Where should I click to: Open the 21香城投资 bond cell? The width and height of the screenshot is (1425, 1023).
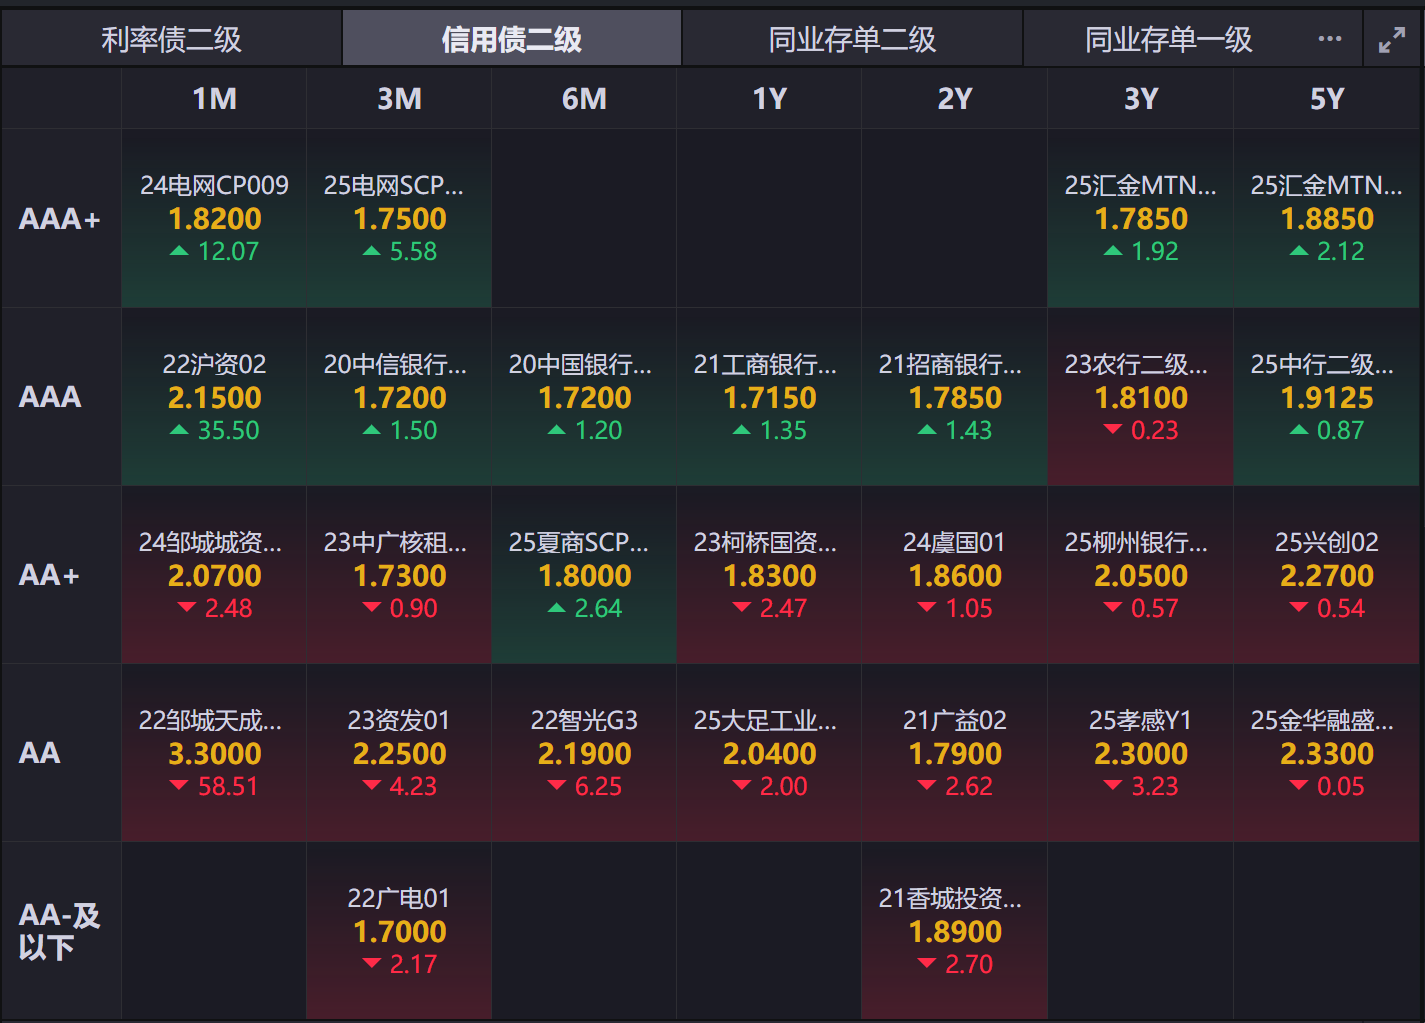point(954,931)
